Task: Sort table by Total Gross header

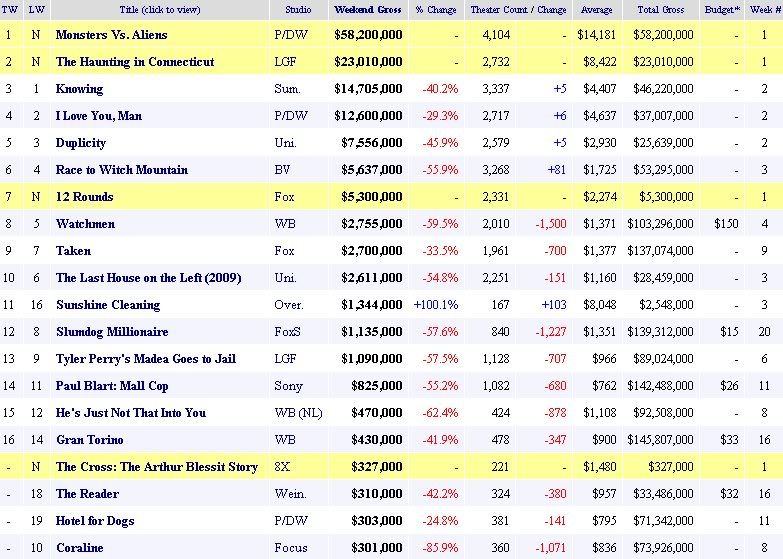Action: click(x=661, y=10)
